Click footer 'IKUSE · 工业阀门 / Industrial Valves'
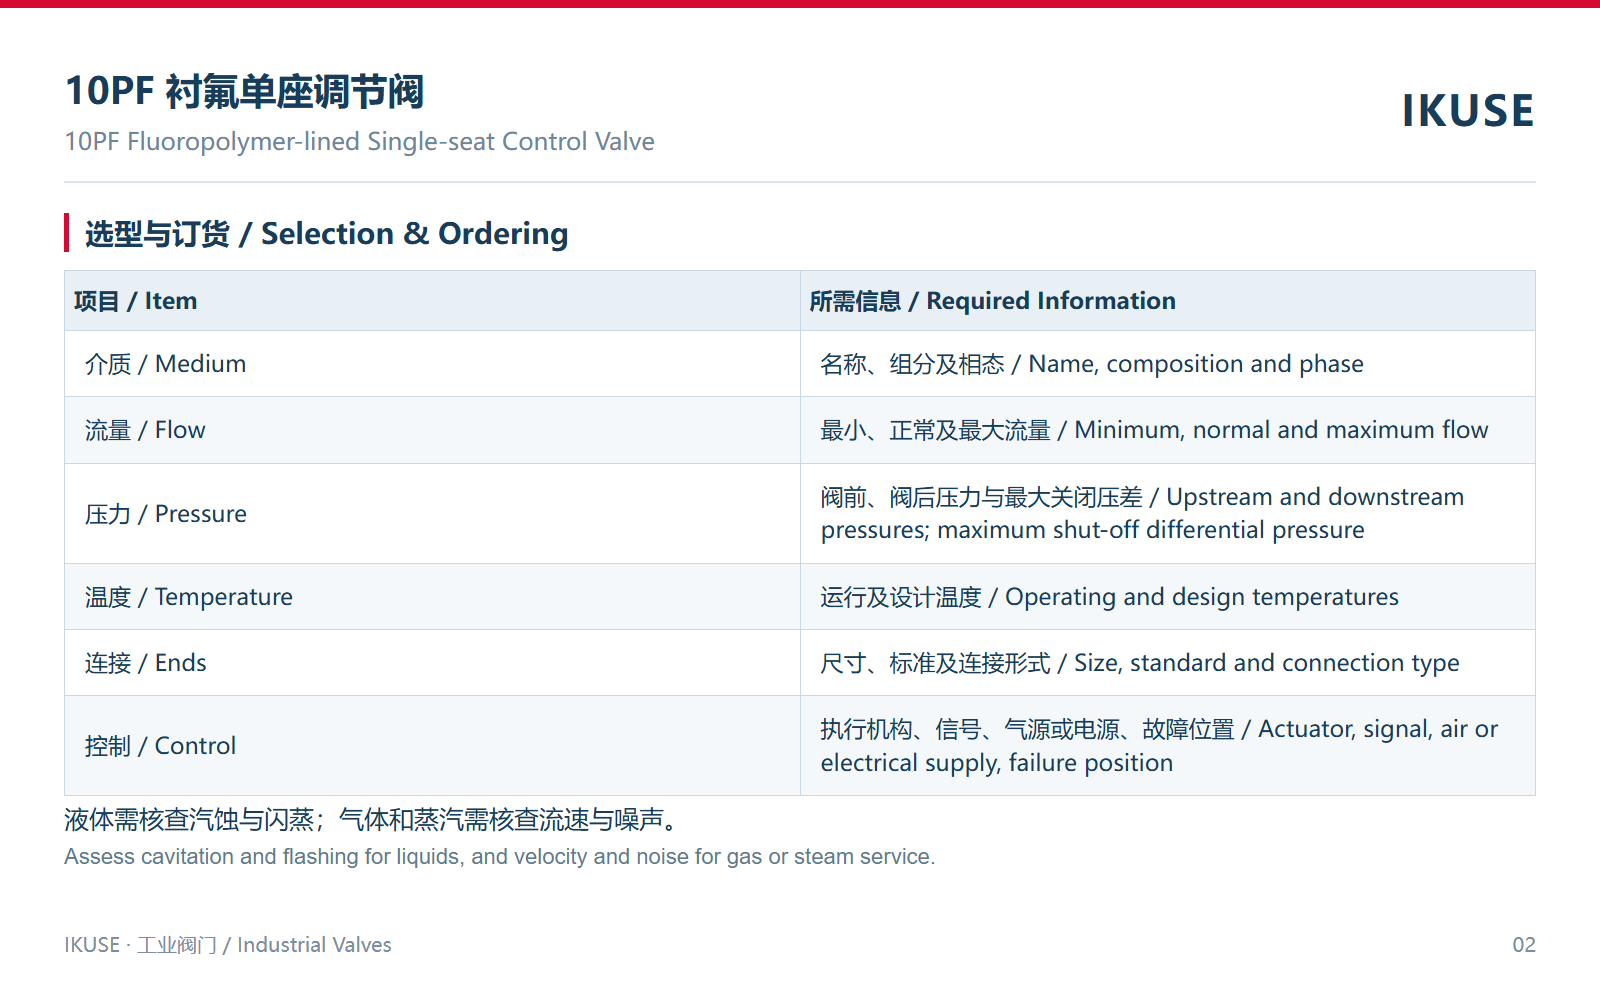 pos(228,945)
